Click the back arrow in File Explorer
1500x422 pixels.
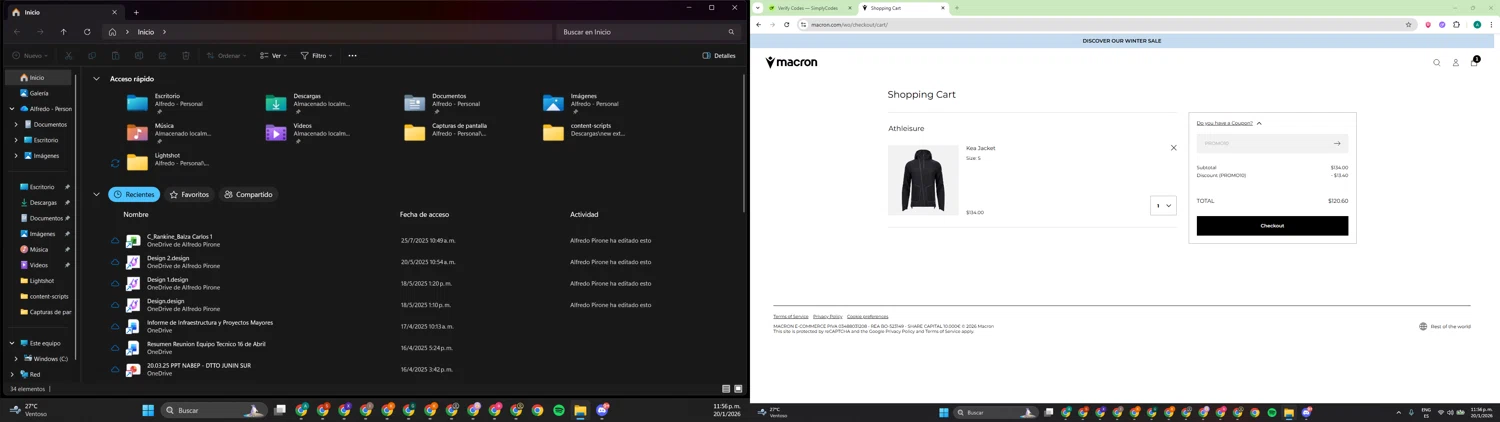(x=17, y=32)
